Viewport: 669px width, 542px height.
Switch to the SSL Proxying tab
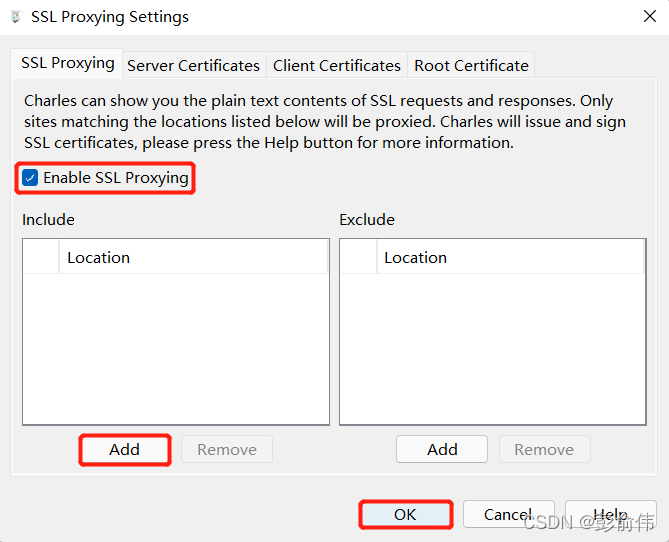point(67,63)
